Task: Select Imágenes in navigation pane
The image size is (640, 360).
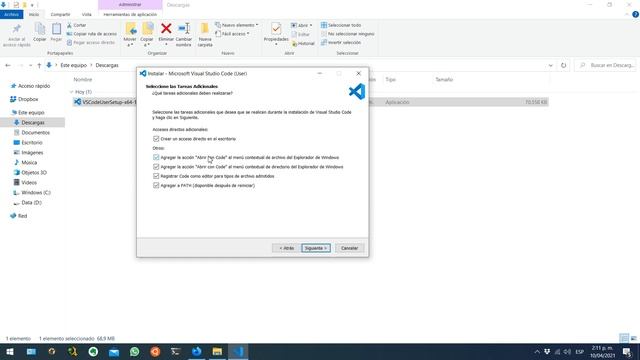Action: pyautogui.click(x=32, y=153)
